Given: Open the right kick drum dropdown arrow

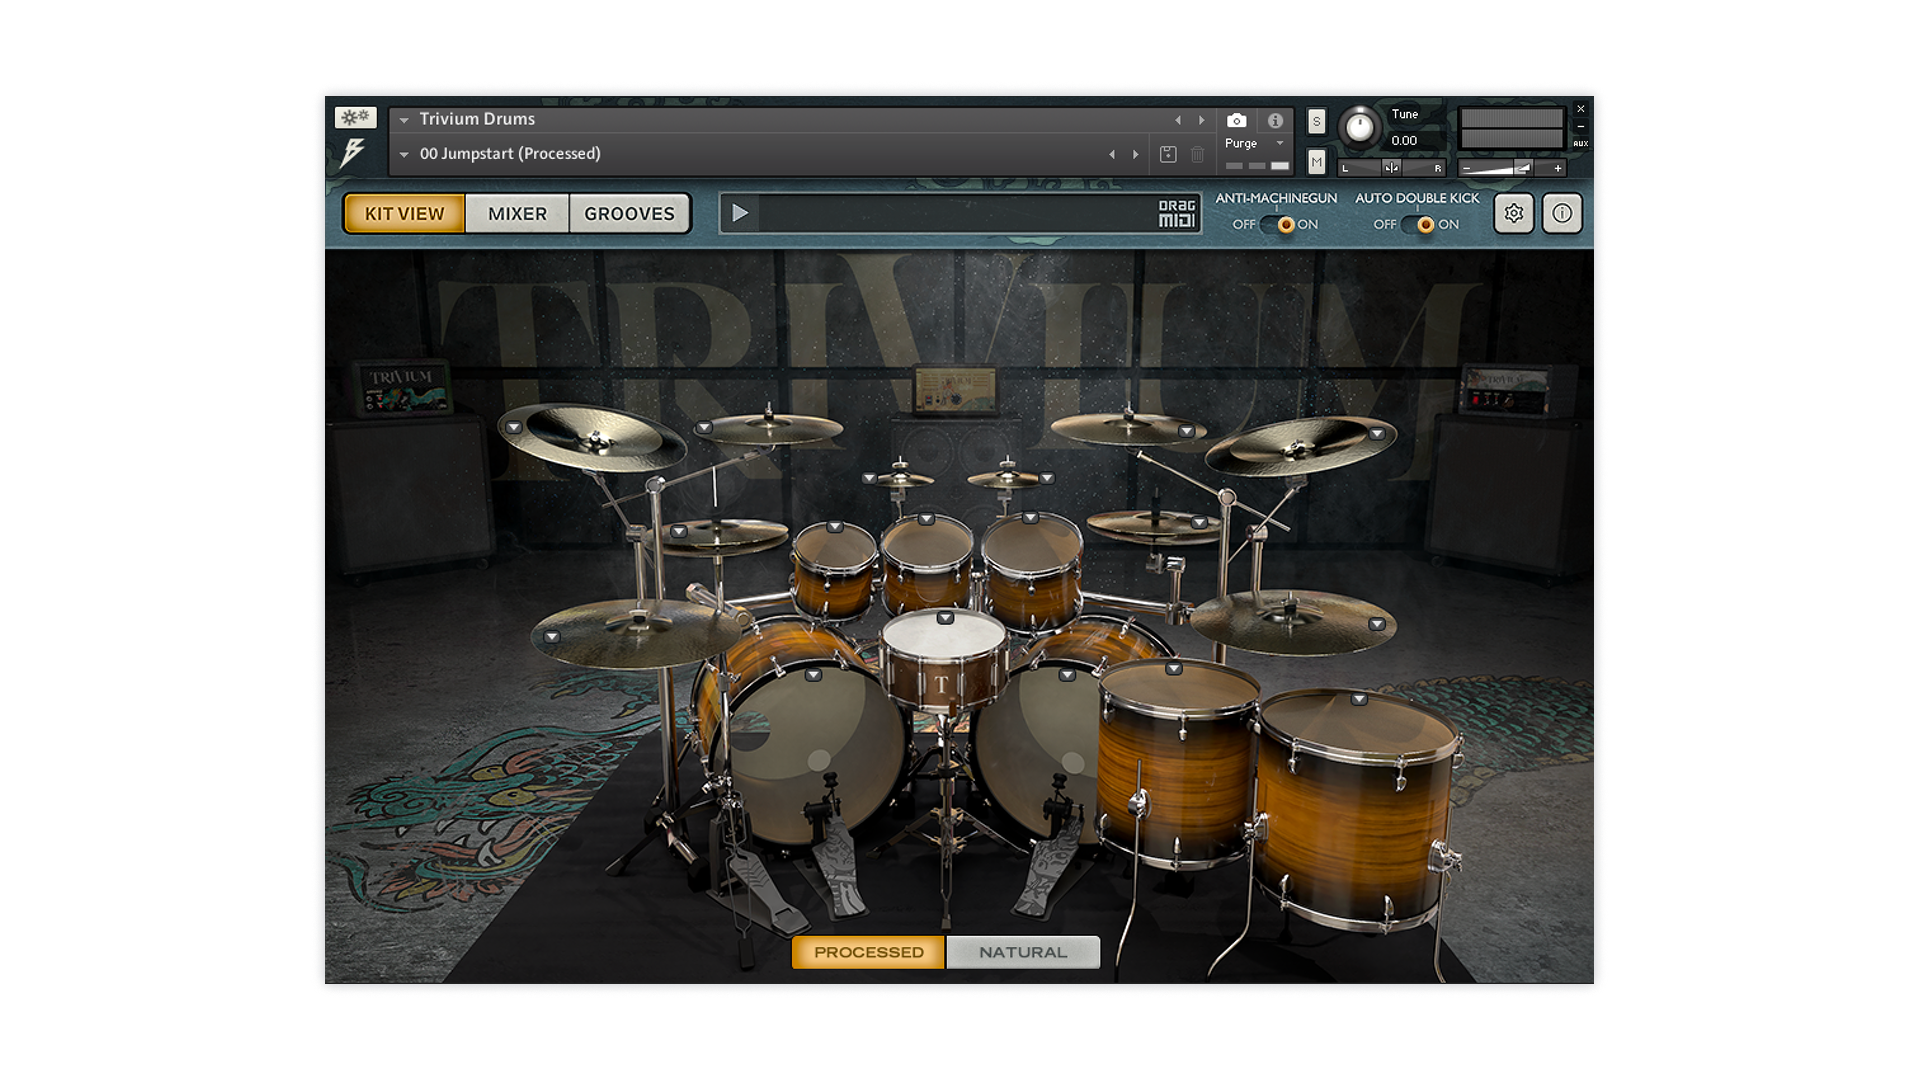Looking at the screenshot, I should (x=1067, y=675).
